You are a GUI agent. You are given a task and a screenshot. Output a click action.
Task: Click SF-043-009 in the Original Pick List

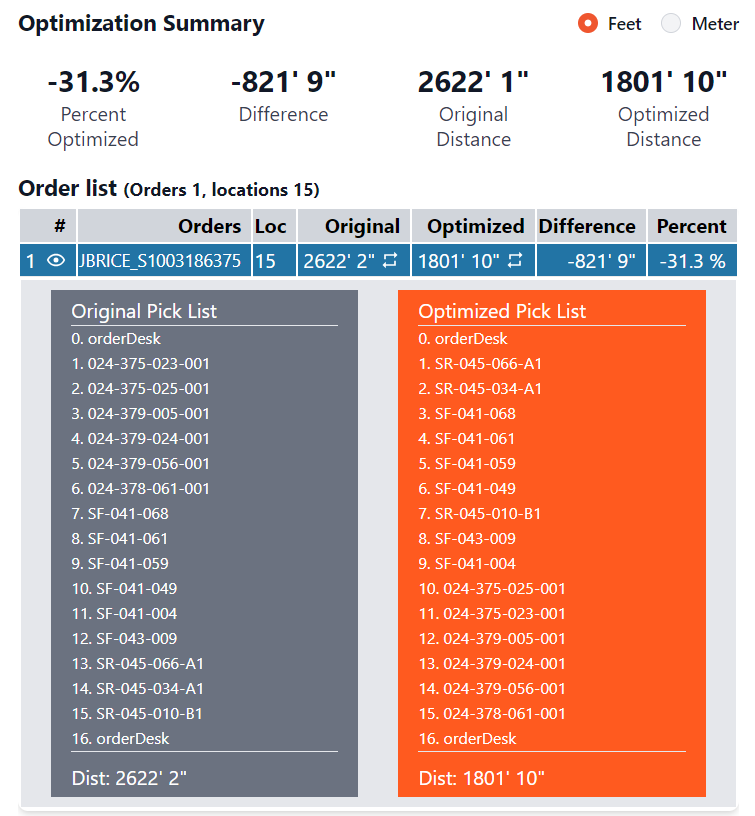click(x=137, y=639)
